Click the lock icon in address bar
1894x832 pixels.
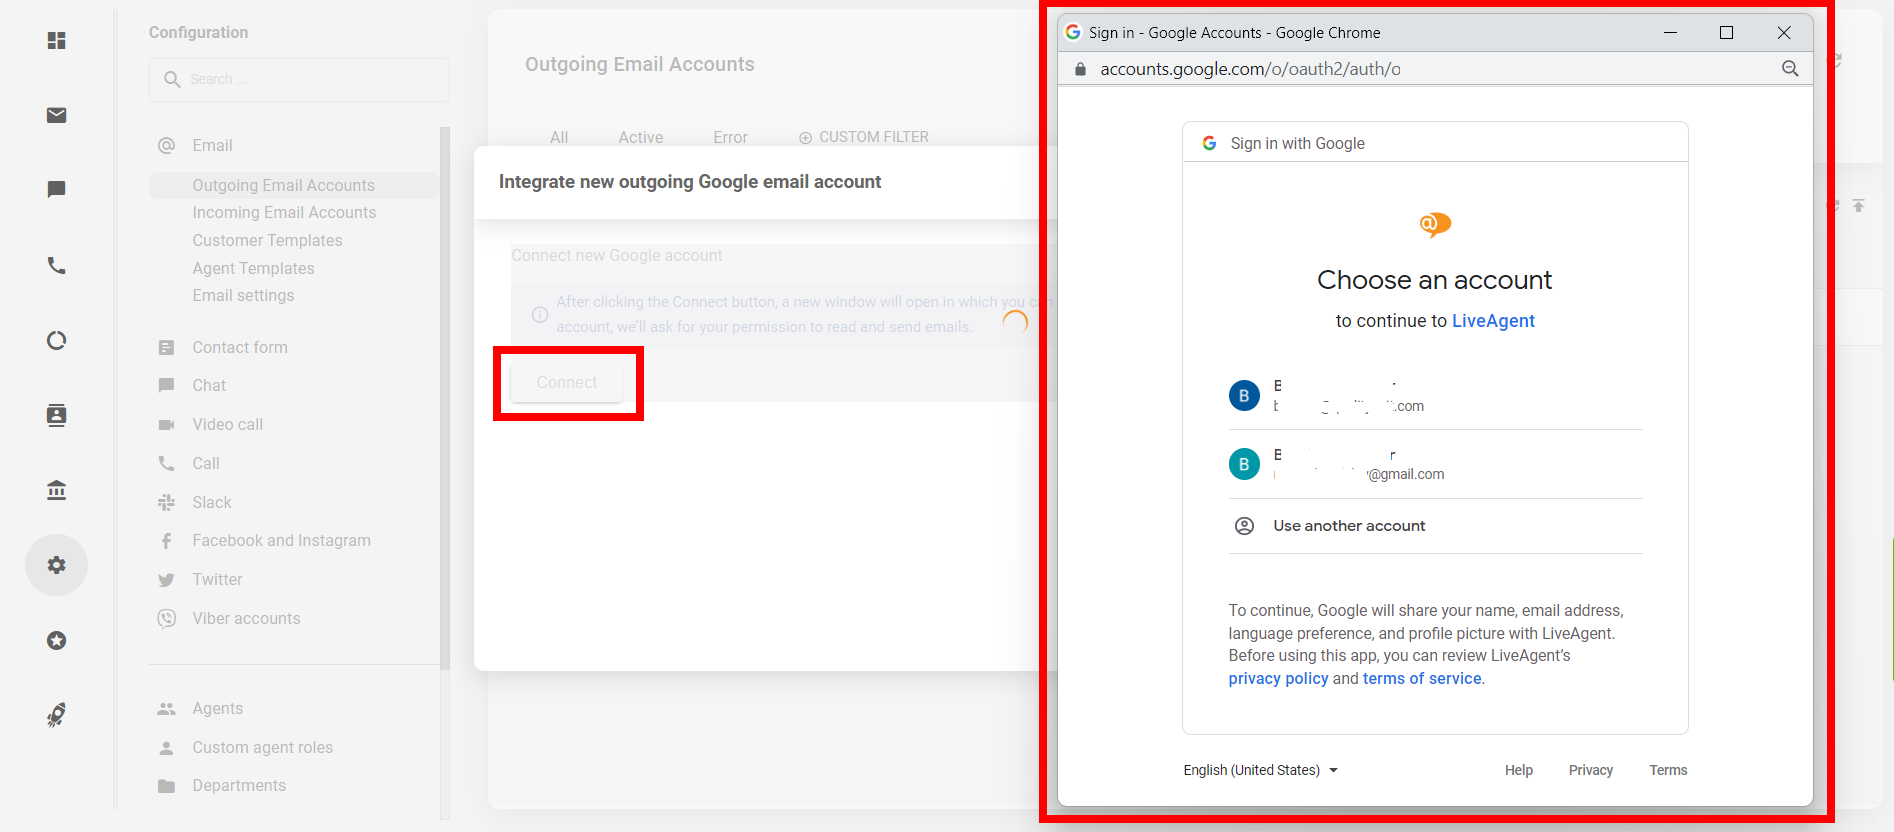point(1080,69)
